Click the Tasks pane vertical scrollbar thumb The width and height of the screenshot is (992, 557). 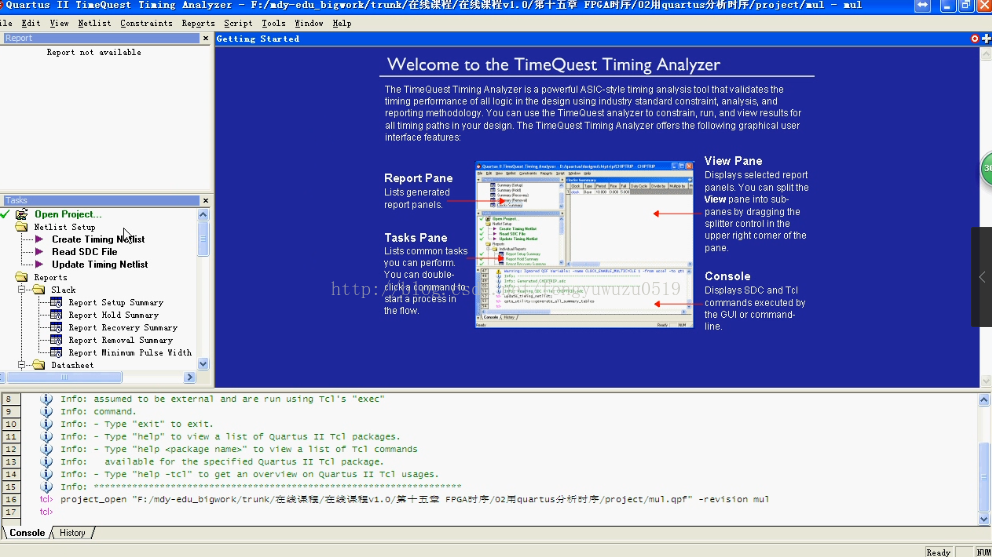pyautogui.click(x=203, y=239)
